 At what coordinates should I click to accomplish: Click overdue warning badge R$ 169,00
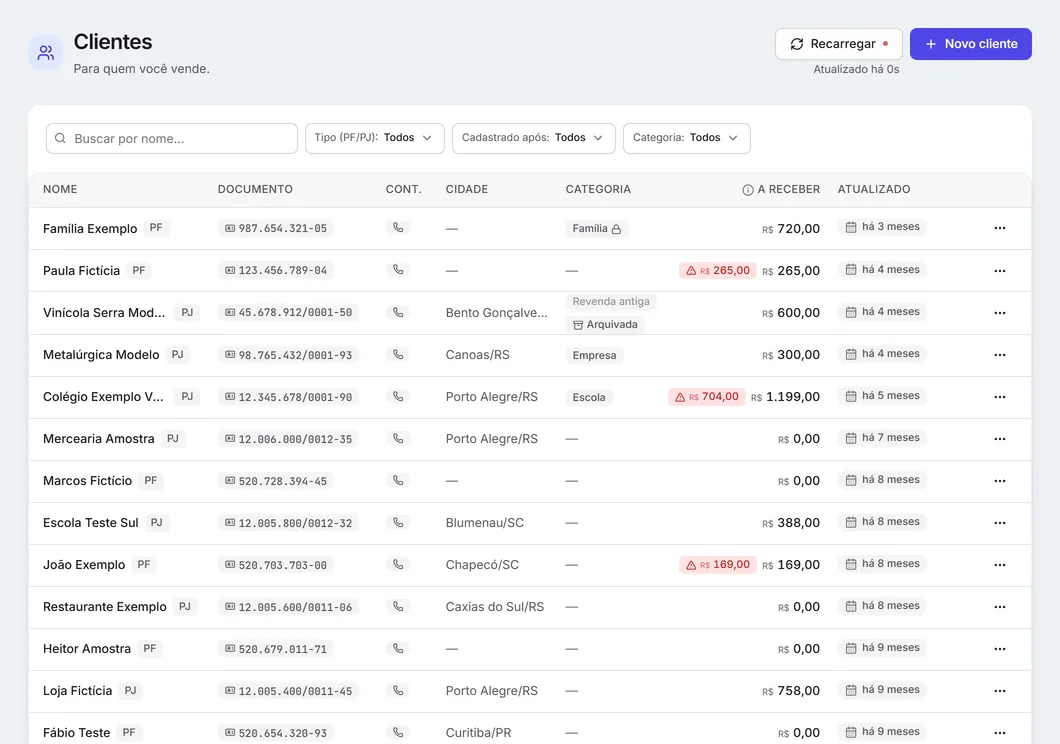coord(717,564)
